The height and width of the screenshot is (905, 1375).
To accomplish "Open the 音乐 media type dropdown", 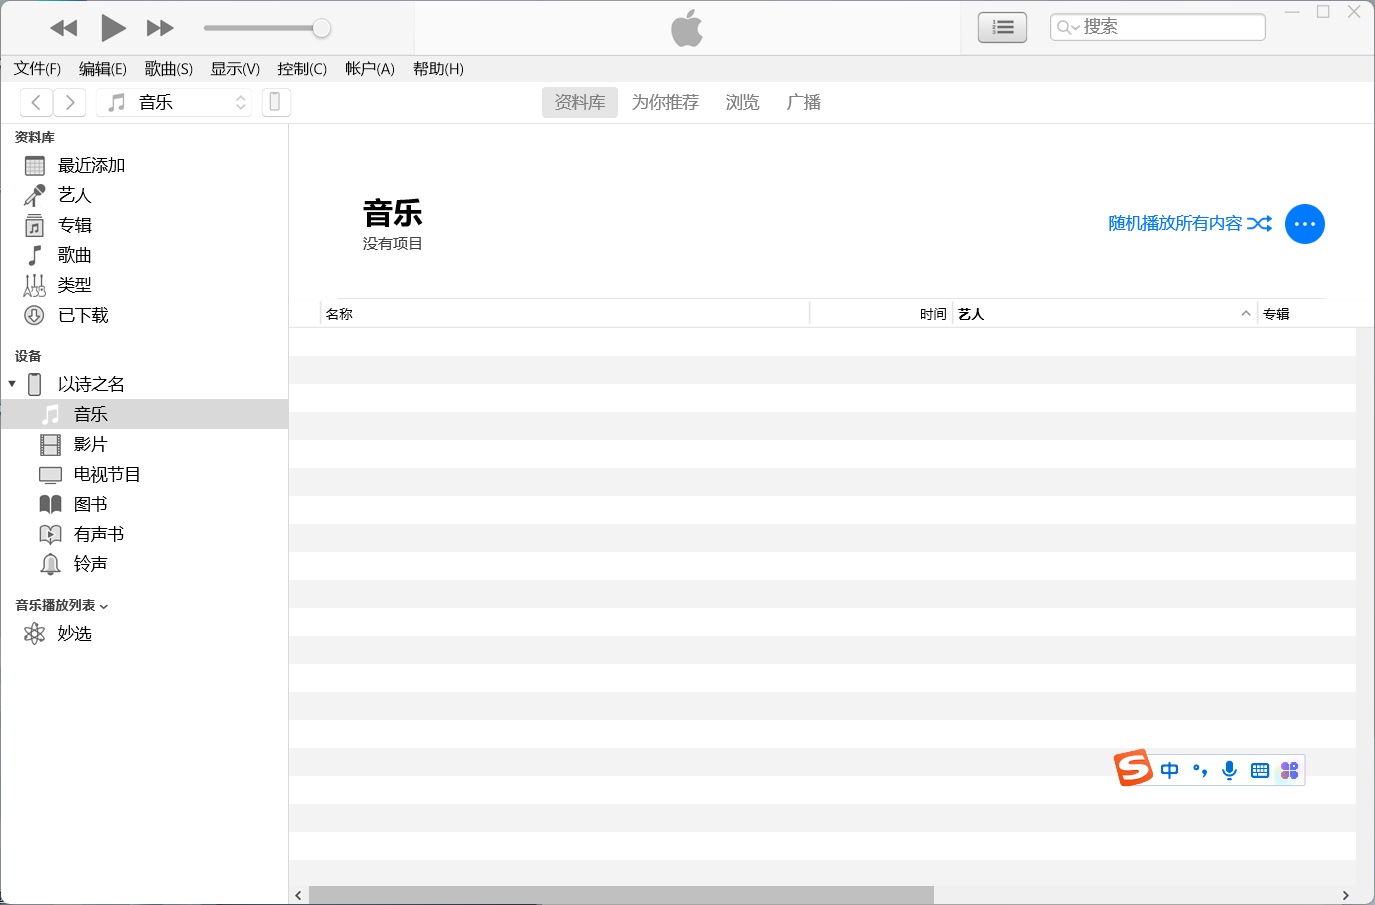I will 175,102.
